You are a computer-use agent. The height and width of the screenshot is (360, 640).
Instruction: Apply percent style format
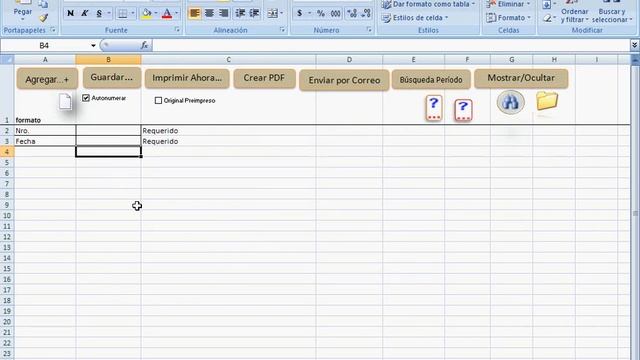(321, 13)
